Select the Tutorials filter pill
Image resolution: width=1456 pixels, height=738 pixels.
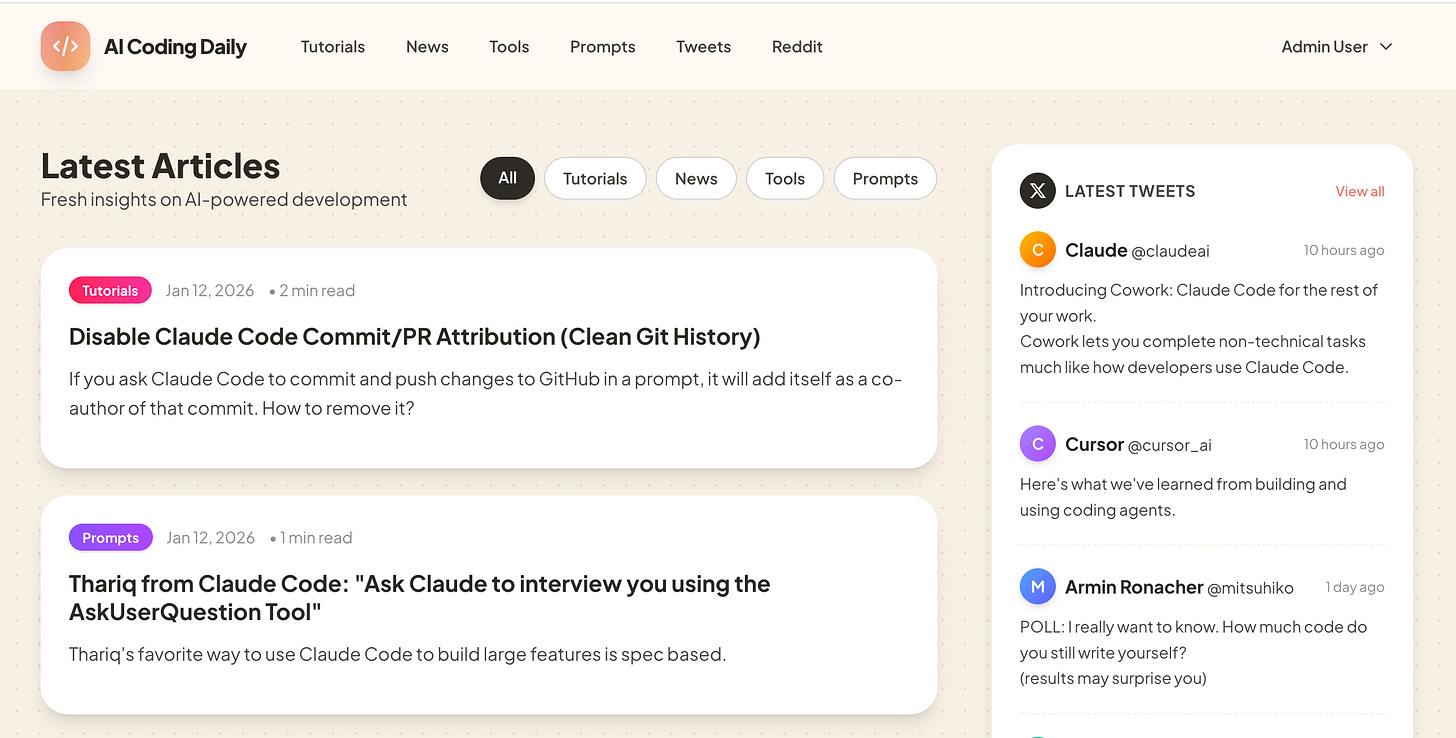click(595, 178)
